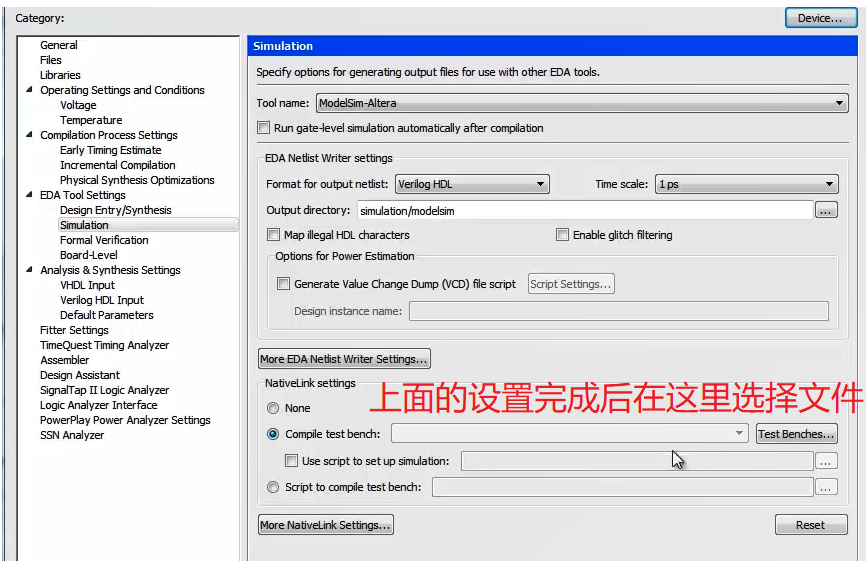Image resolution: width=866 pixels, height=561 pixels.
Task: Open the Test Benches dialog
Action: (796, 435)
